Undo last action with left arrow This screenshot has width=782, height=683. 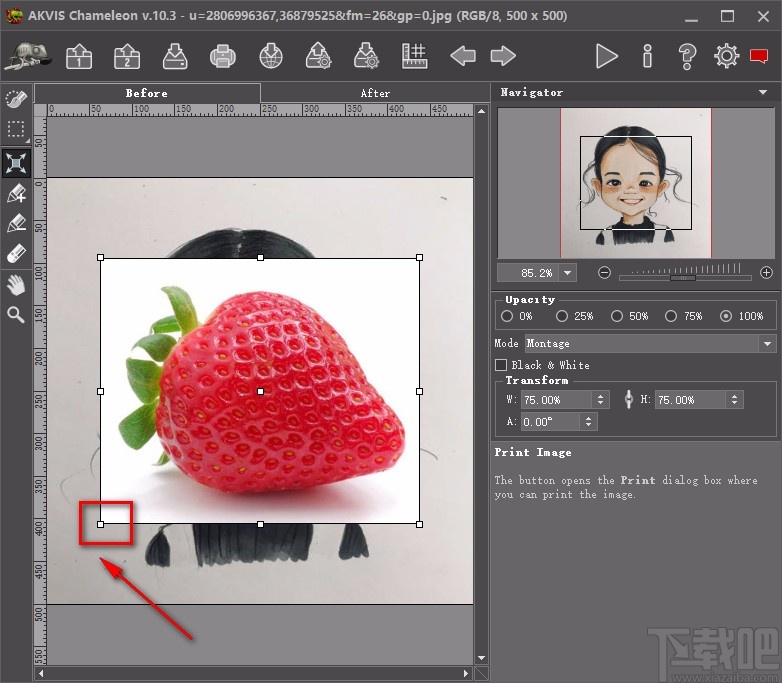pos(463,56)
